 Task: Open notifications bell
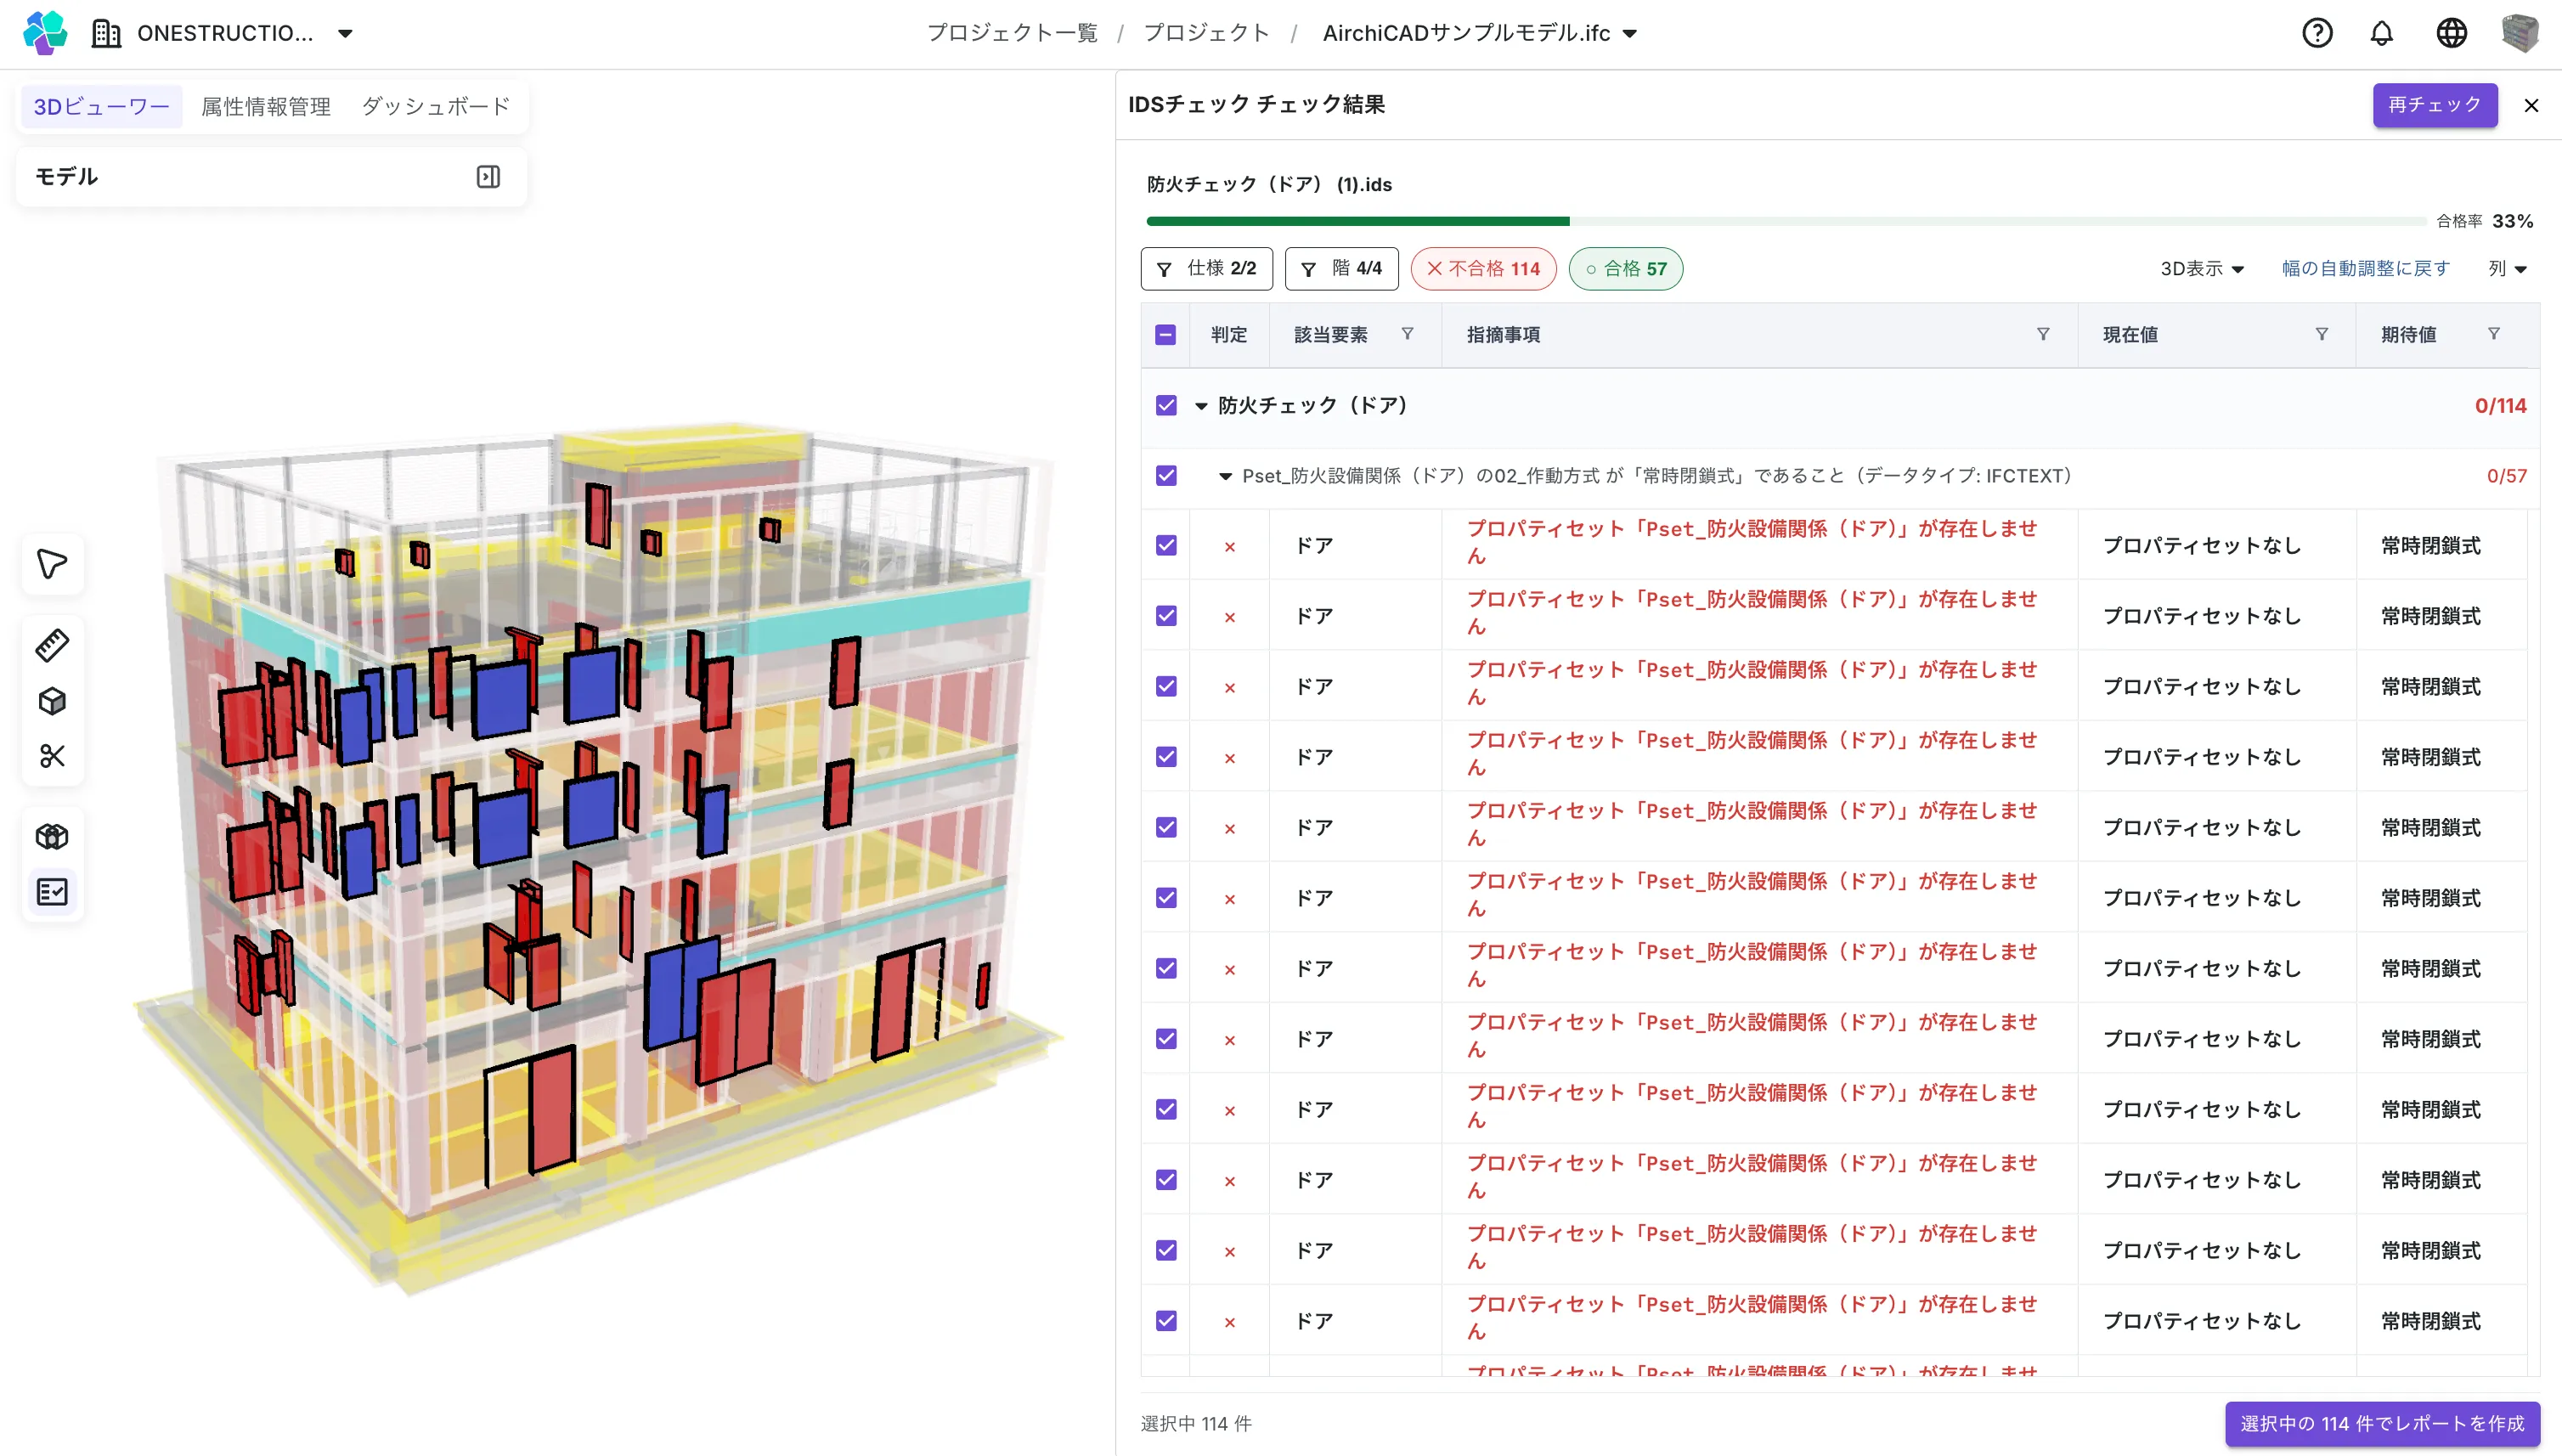[x=2382, y=33]
